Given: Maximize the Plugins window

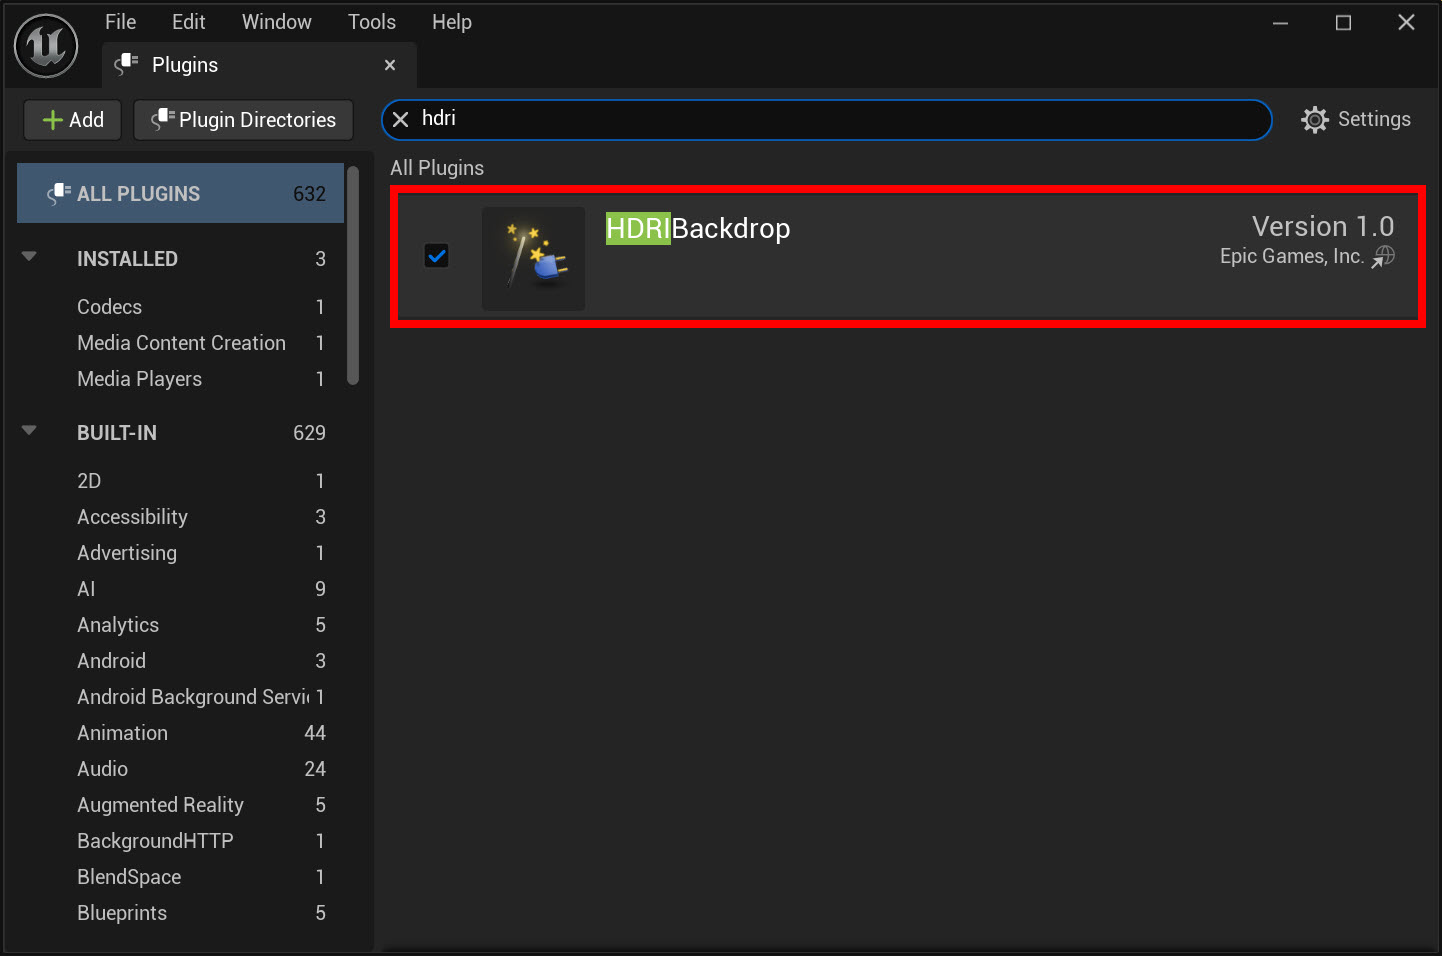Looking at the screenshot, I should (1343, 23).
